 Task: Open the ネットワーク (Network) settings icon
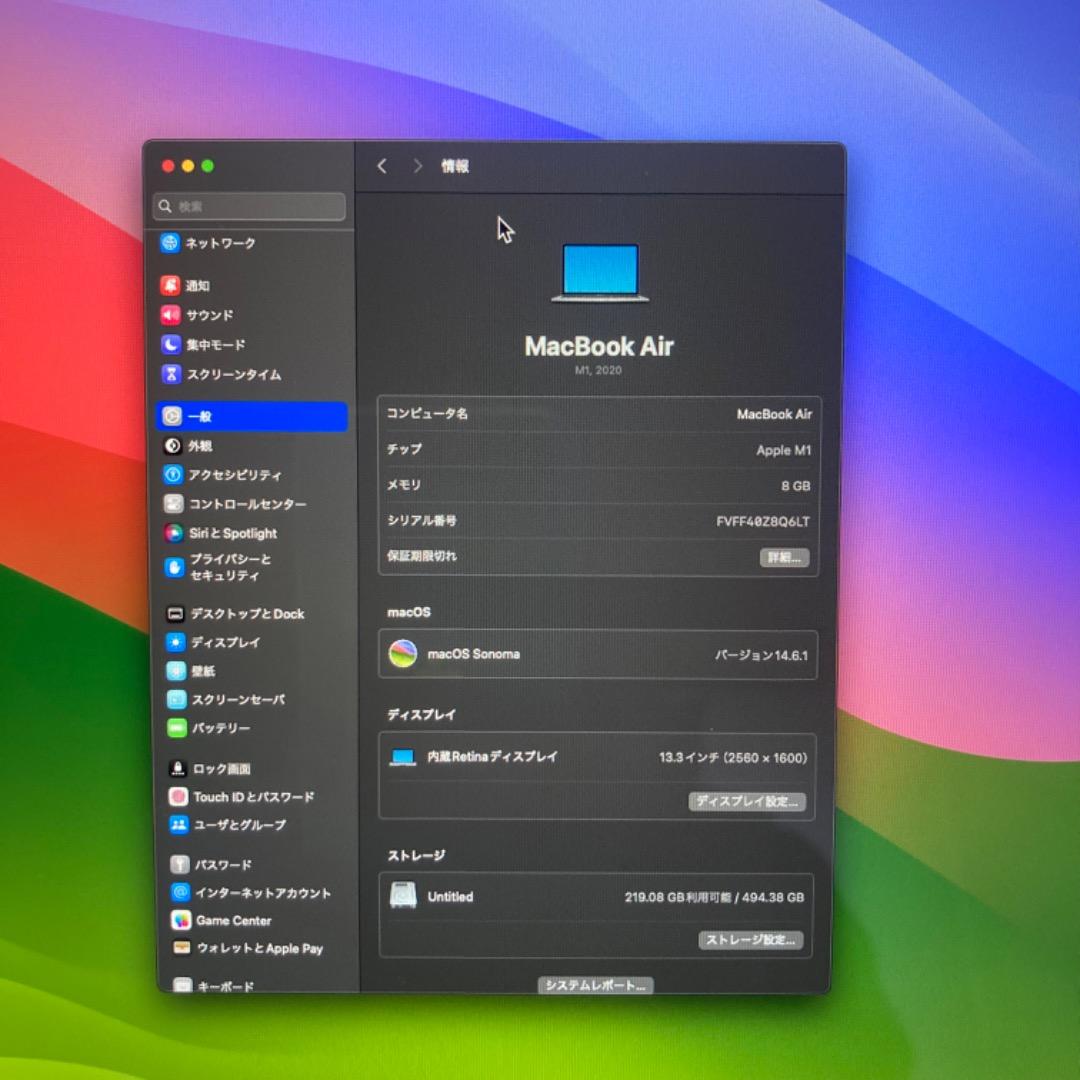point(170,243)
